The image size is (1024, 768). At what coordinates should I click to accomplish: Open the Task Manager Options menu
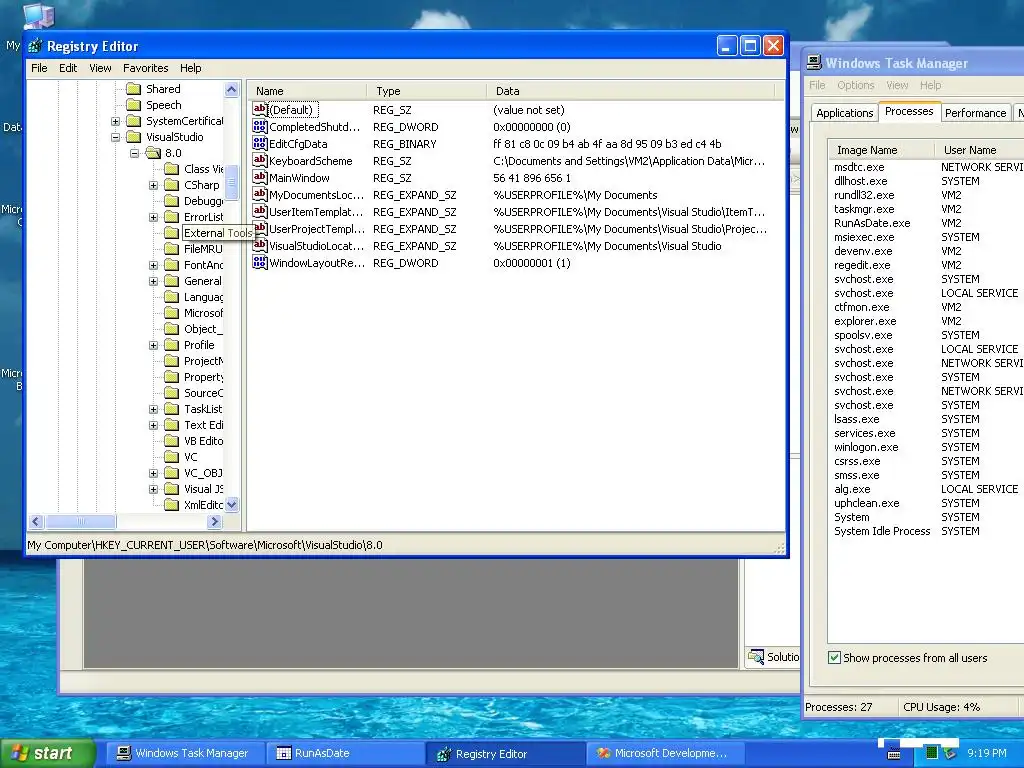tap(856, 85)
